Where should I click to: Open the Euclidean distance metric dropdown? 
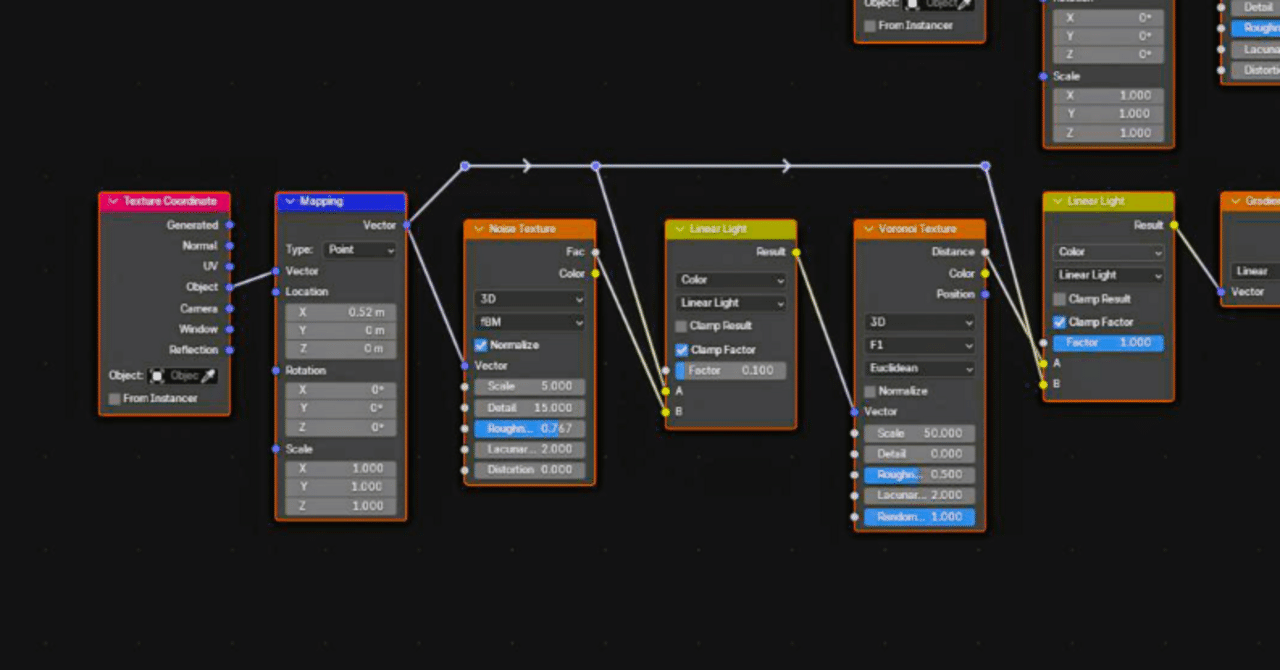pos(918,368)
